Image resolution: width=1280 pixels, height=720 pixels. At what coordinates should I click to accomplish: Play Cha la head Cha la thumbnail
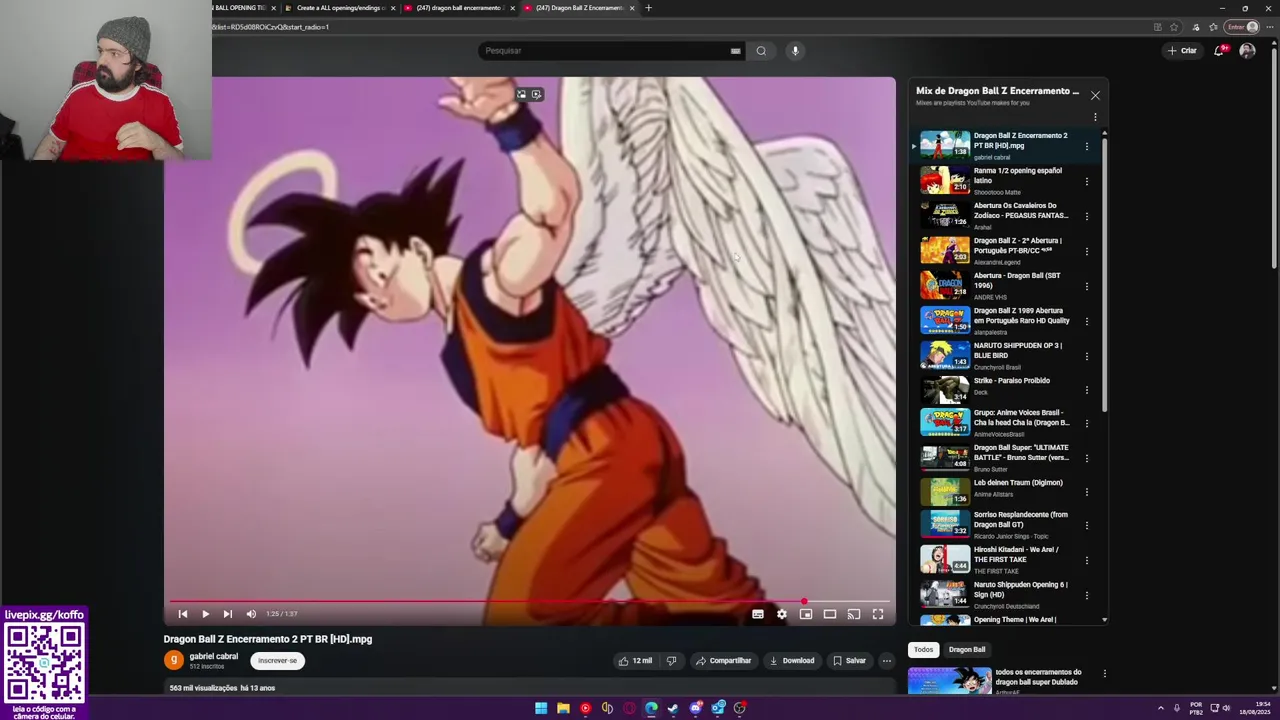(945, 422)
